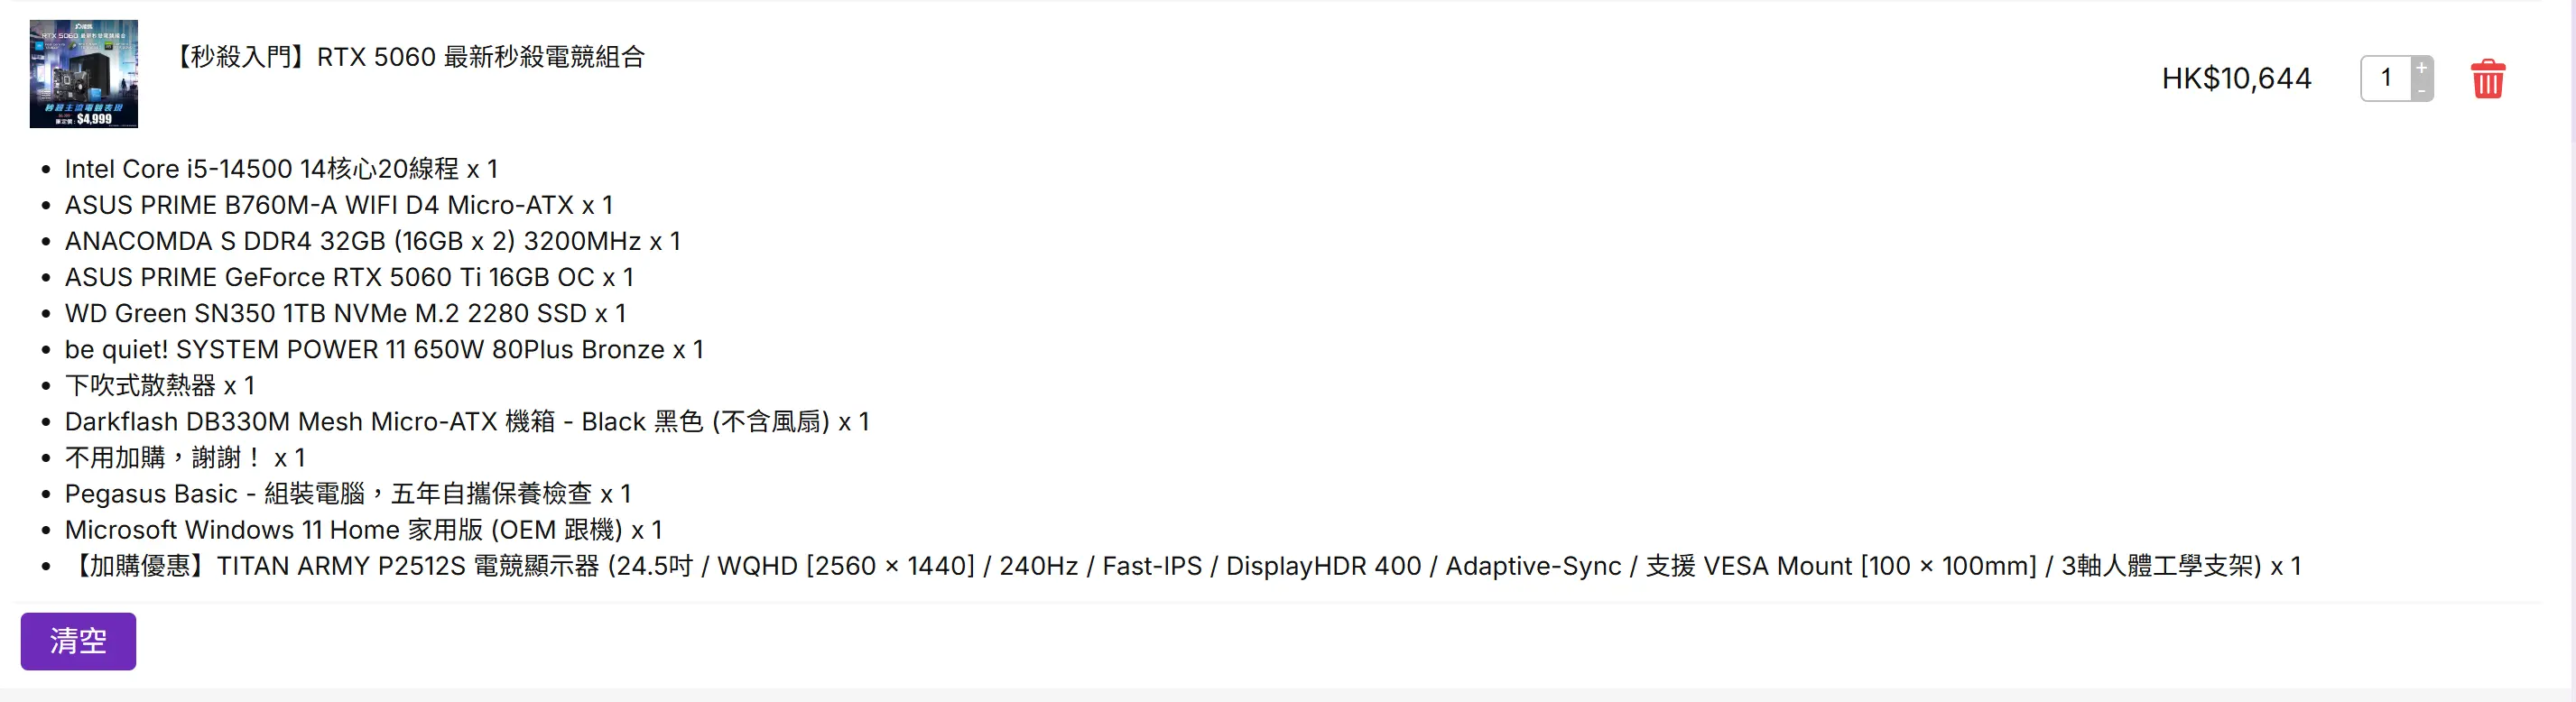This screenshot has width=2576, height=702.
Task: Click the be quiet! SYSTEM POWER 11 item
Action: point(384,349)
